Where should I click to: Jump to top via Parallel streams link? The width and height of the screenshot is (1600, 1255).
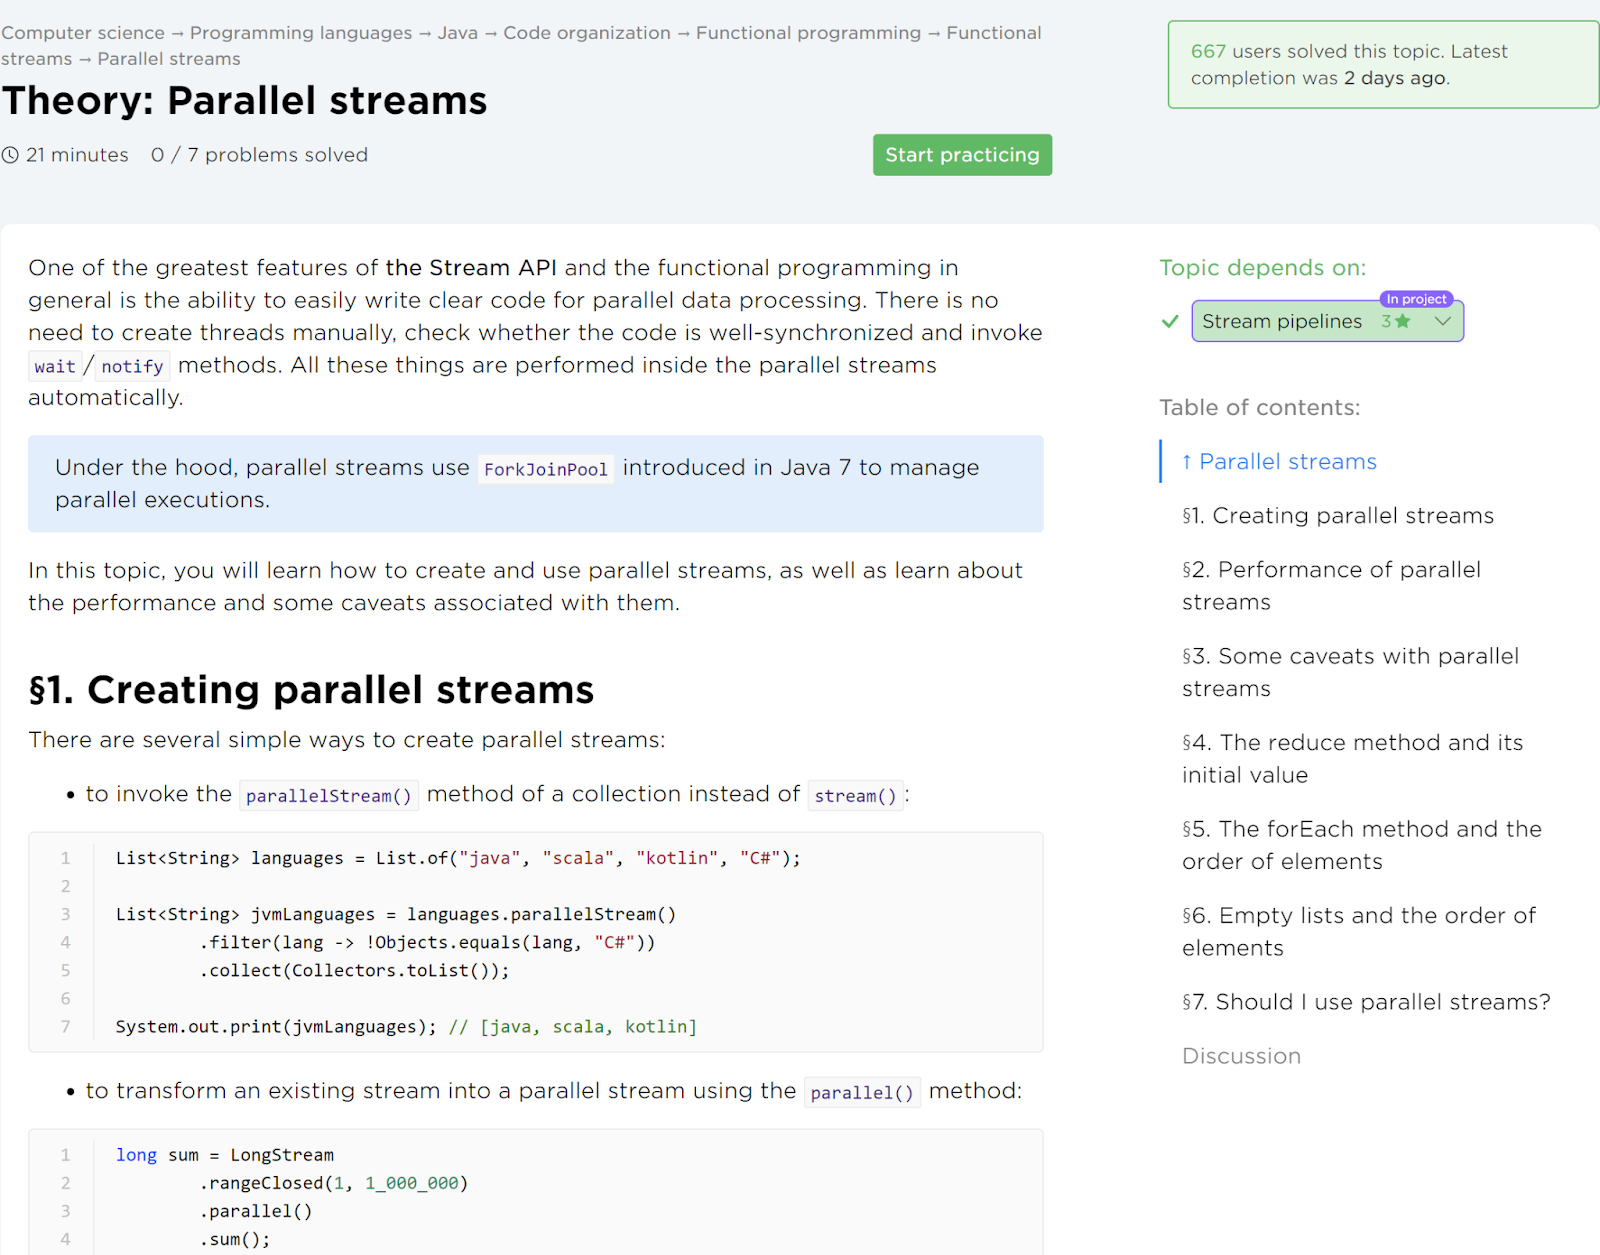pos(1278,462)
